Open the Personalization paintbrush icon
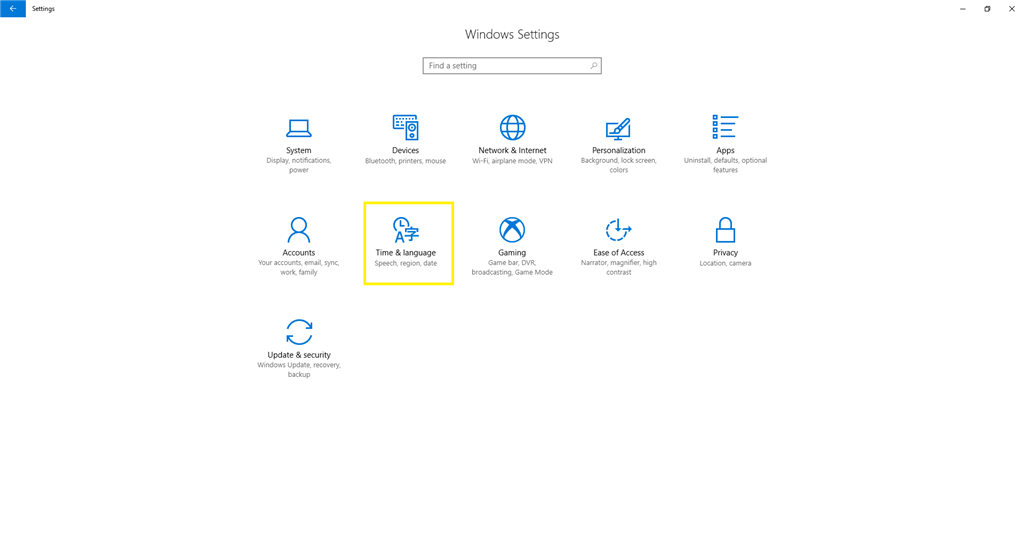This screenshot has width=1024, height=554. click(x=618, y=129)
